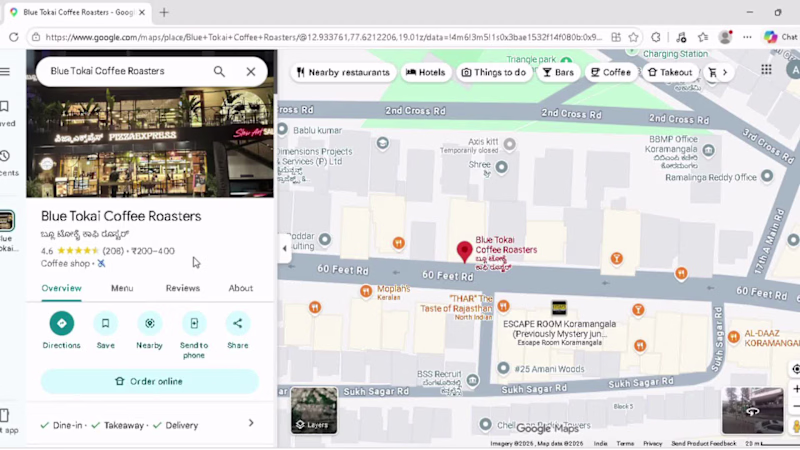
Task: Reload the page in the browser
Action: pos(14,37)
